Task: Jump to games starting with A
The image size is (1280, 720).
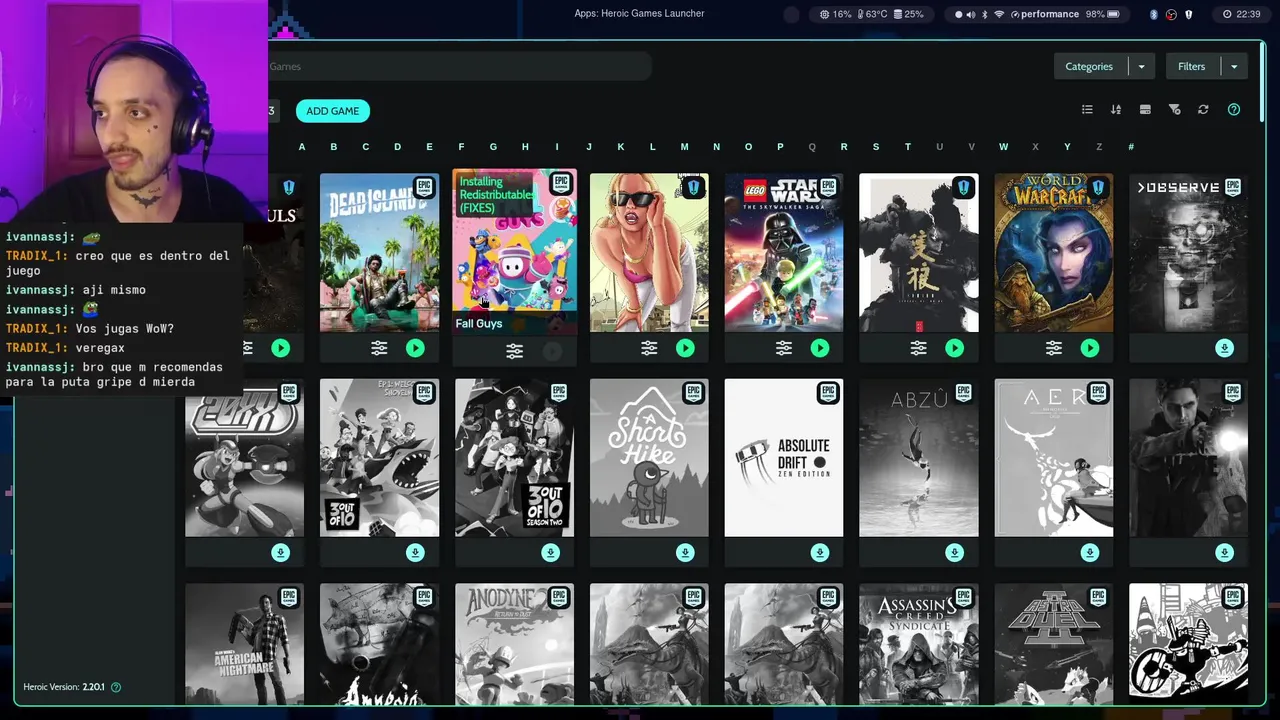Action: click(302, 147)
